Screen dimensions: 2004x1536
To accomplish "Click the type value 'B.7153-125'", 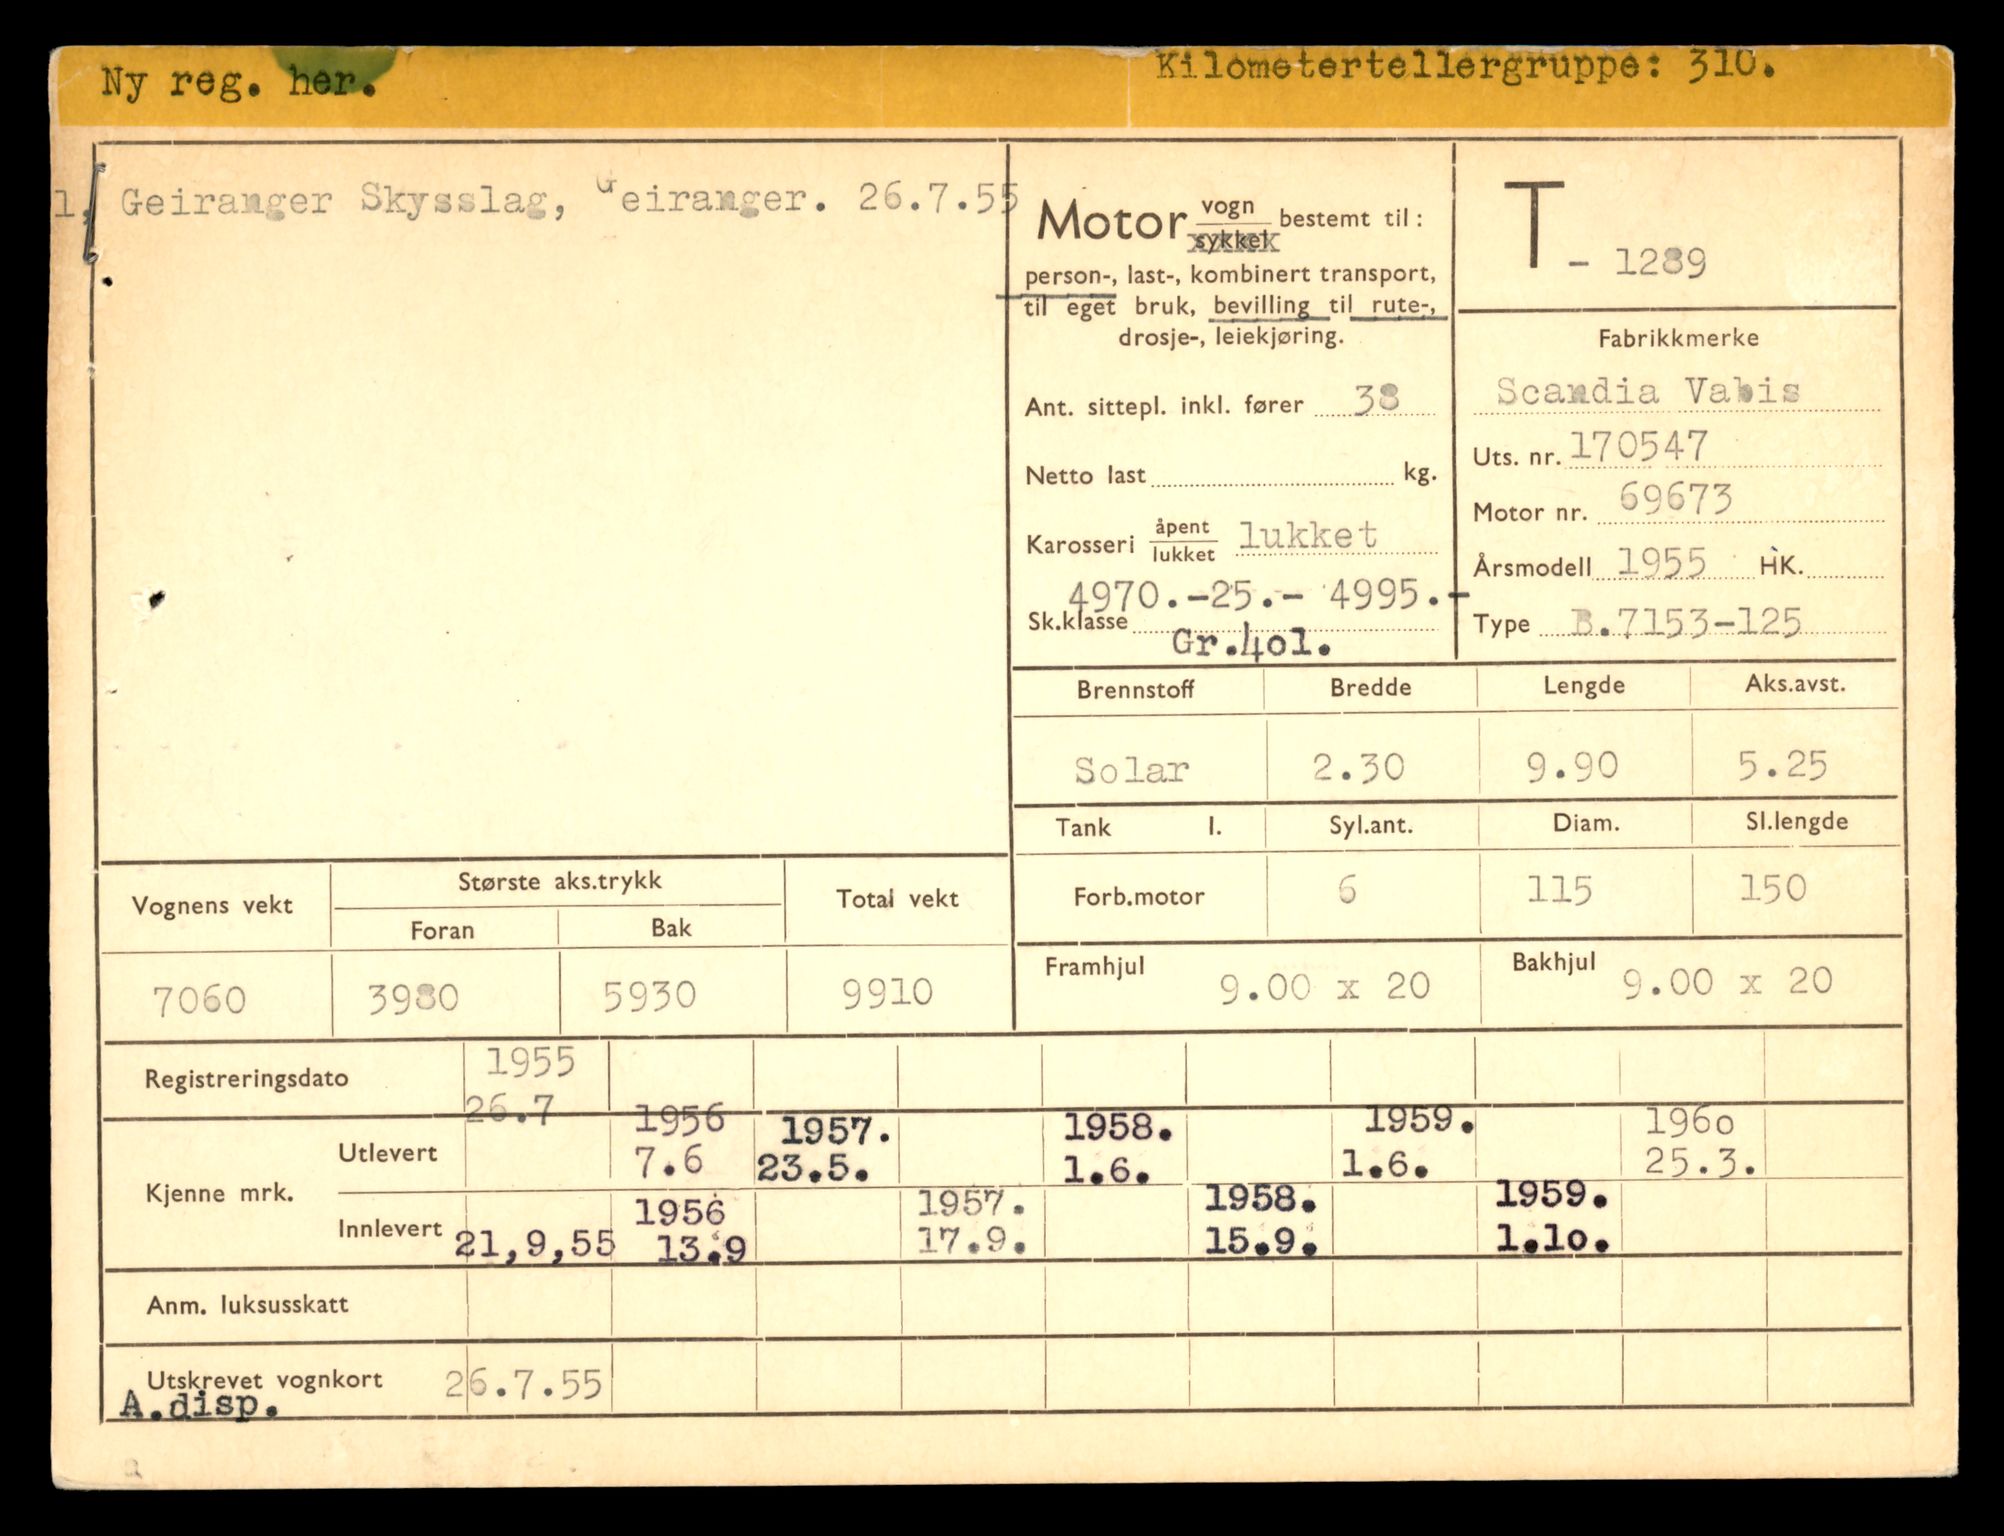I will coord(1686,622).
